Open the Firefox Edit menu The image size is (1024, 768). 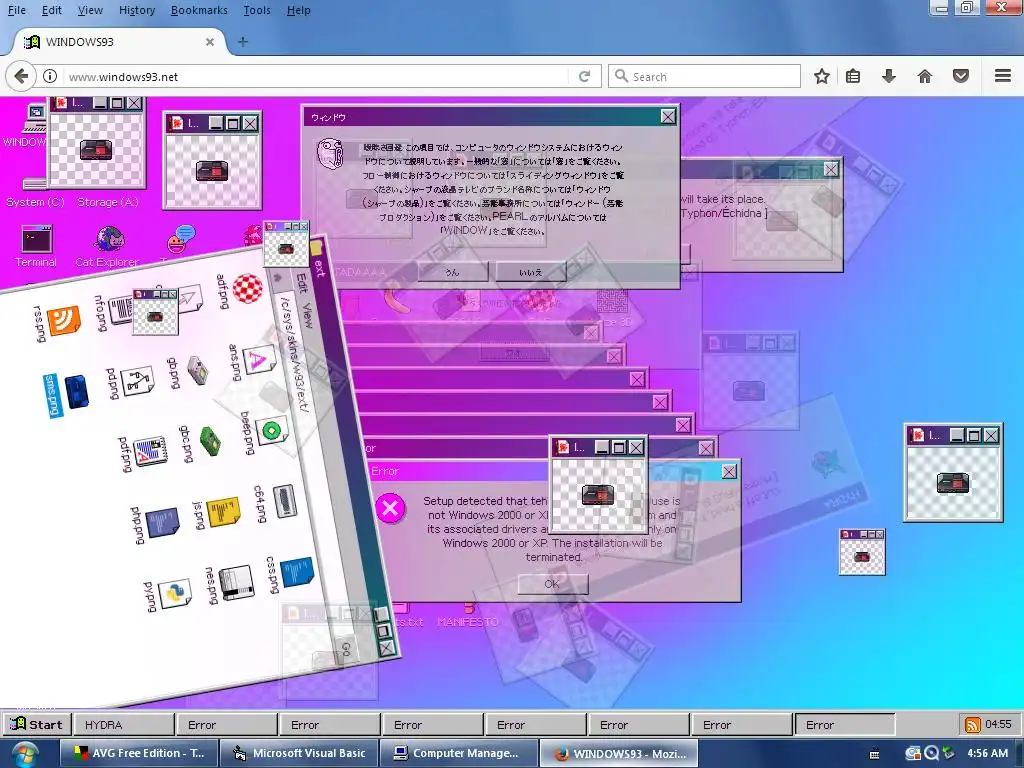coord(52,10)
